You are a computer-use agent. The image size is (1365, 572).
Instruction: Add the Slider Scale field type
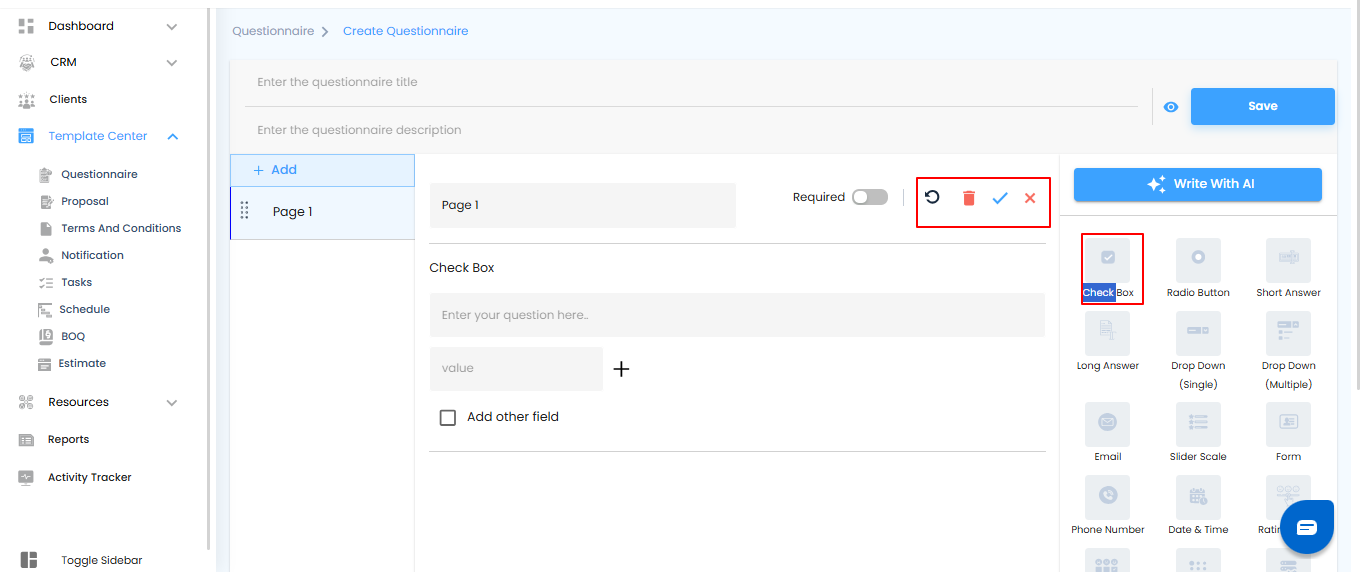coord(1198,424)
